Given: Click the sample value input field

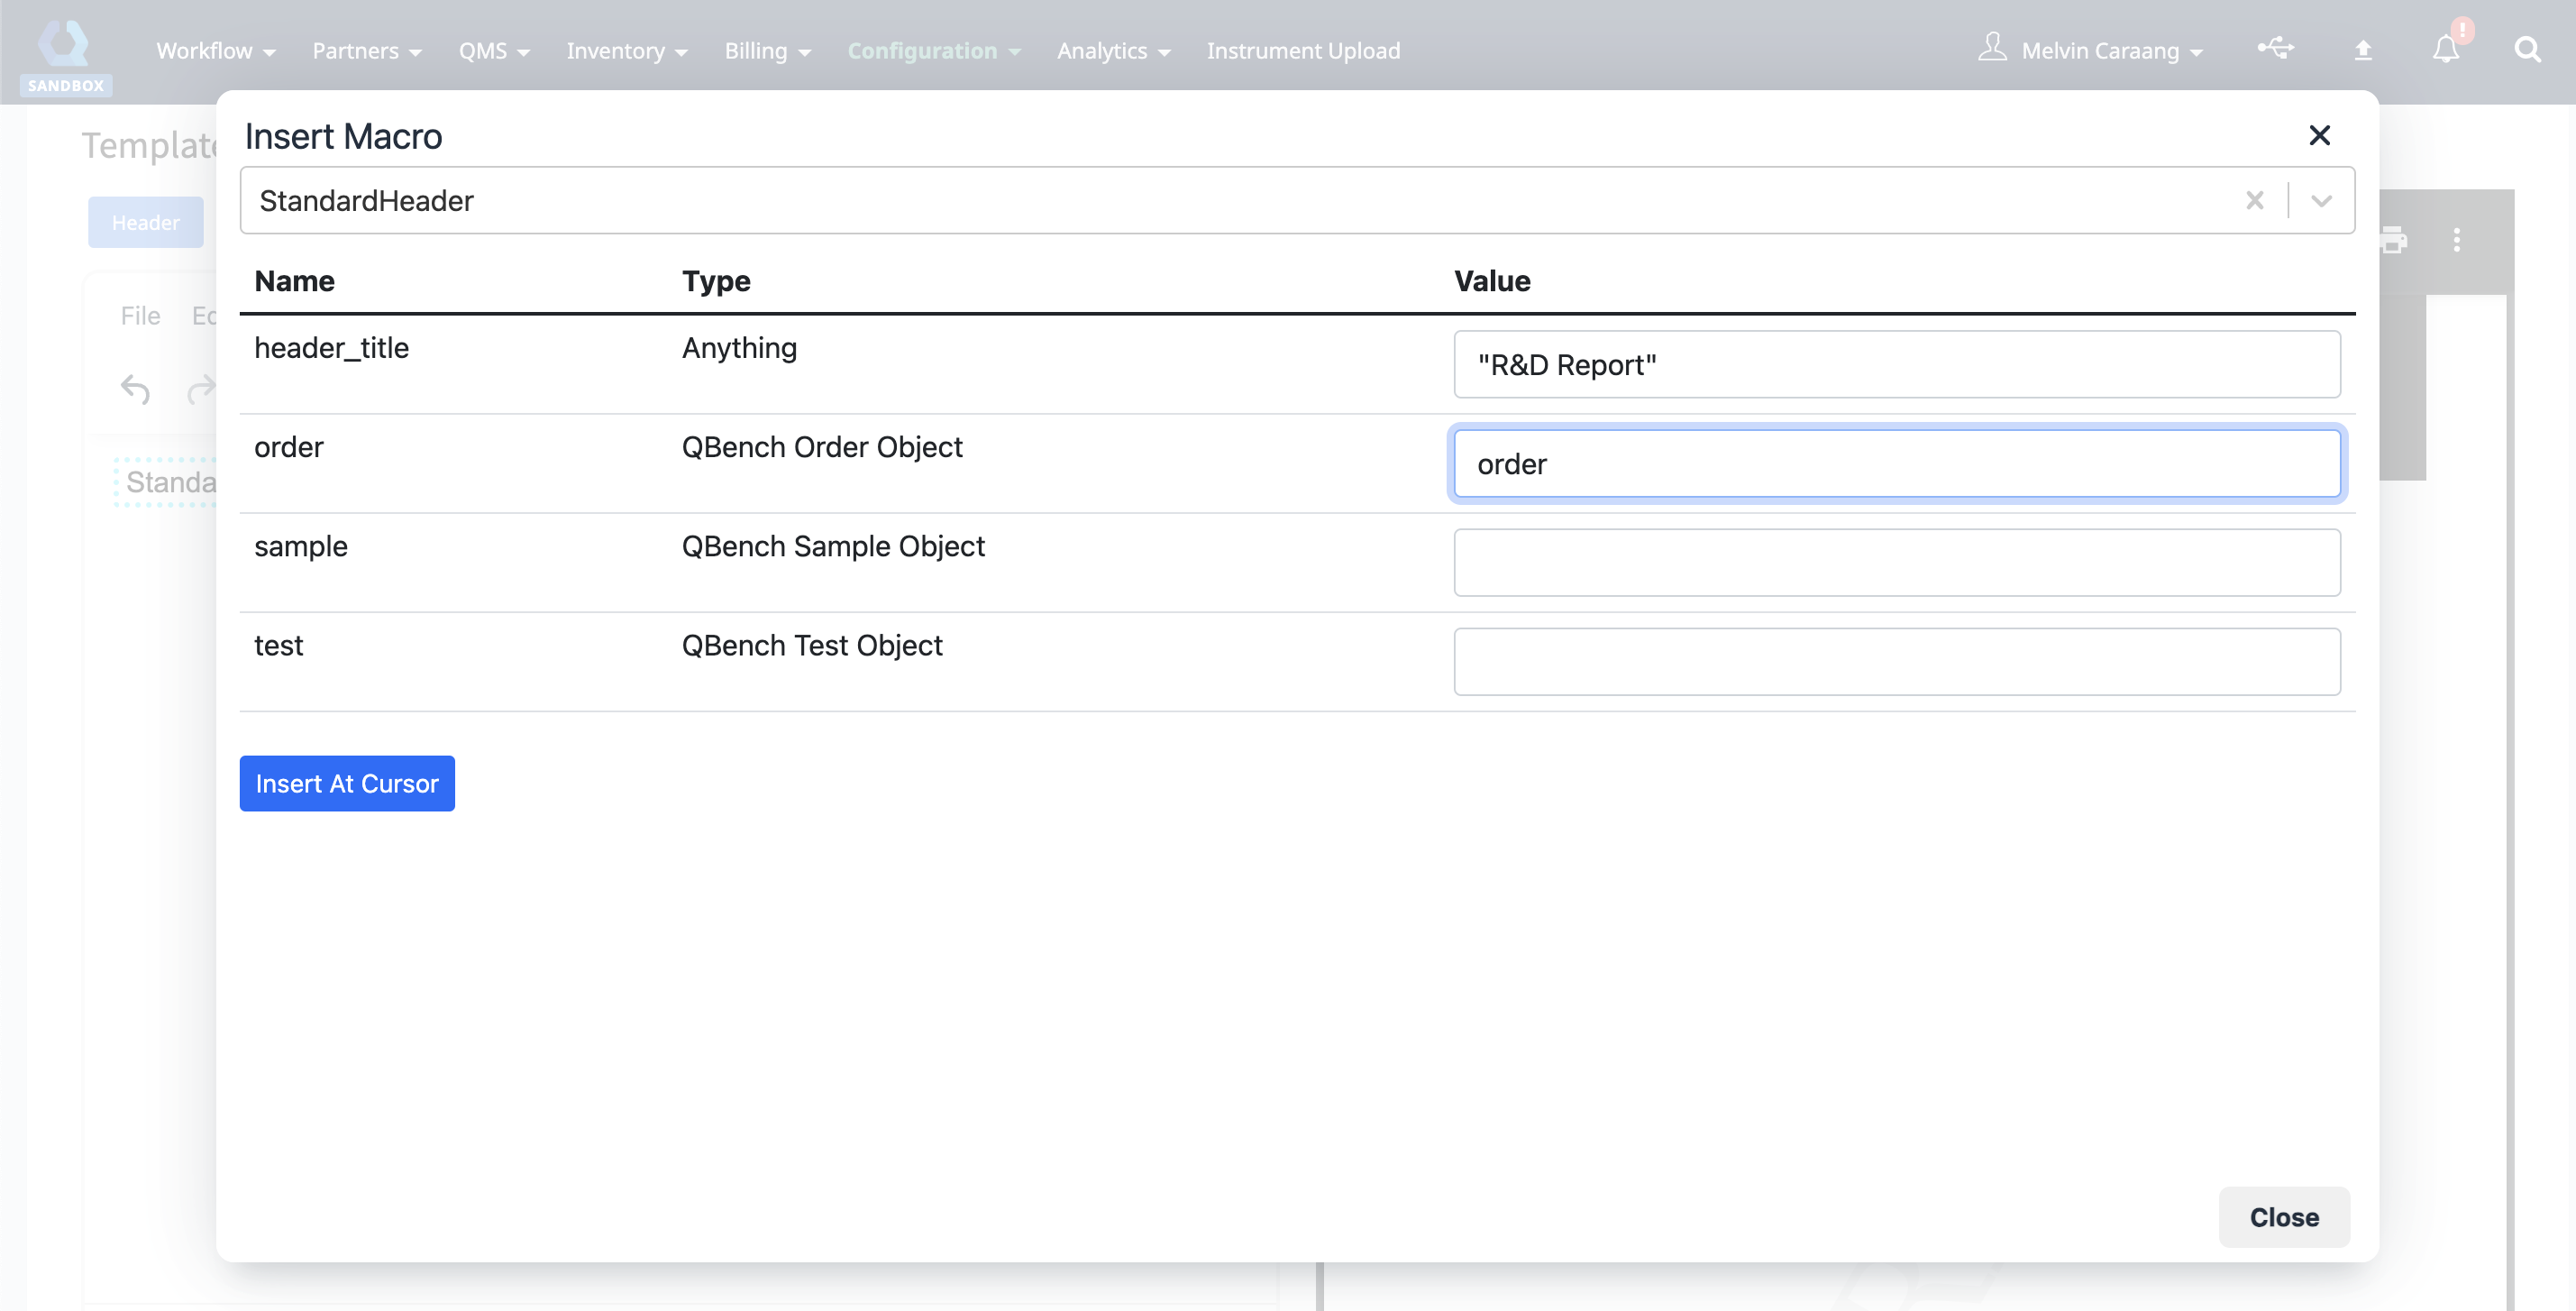Looking at the screenshot, I should [1896, 562].
